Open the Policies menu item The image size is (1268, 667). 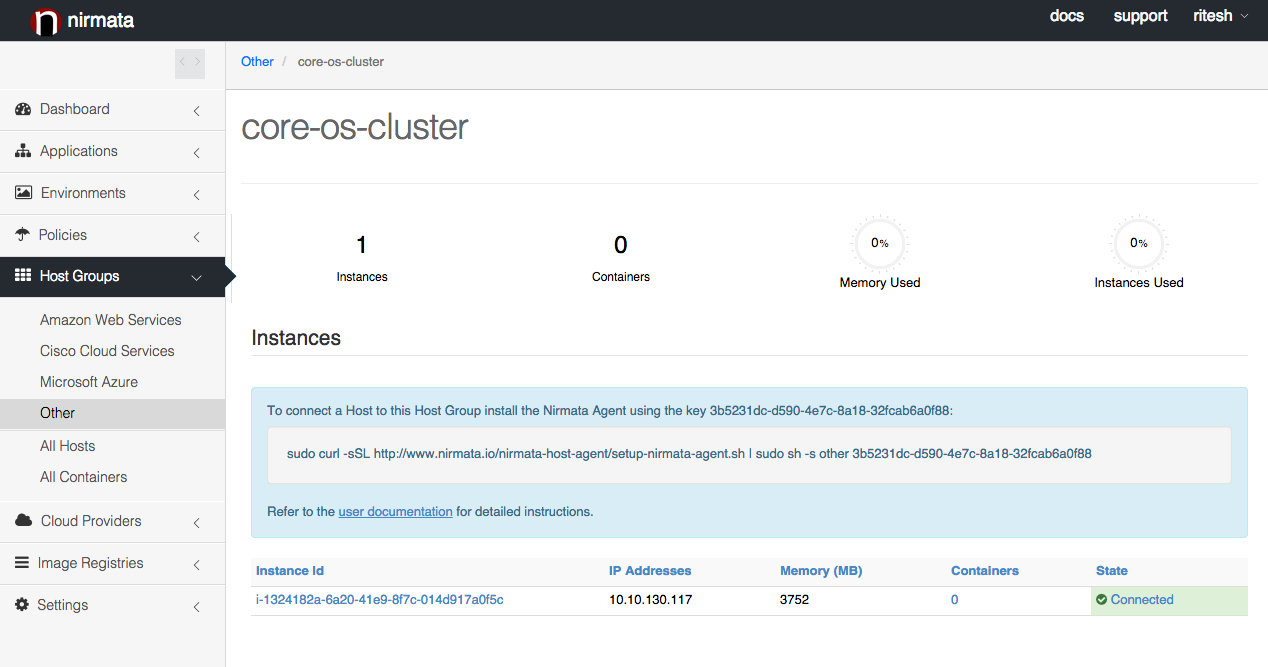click(x=112, y=235)
